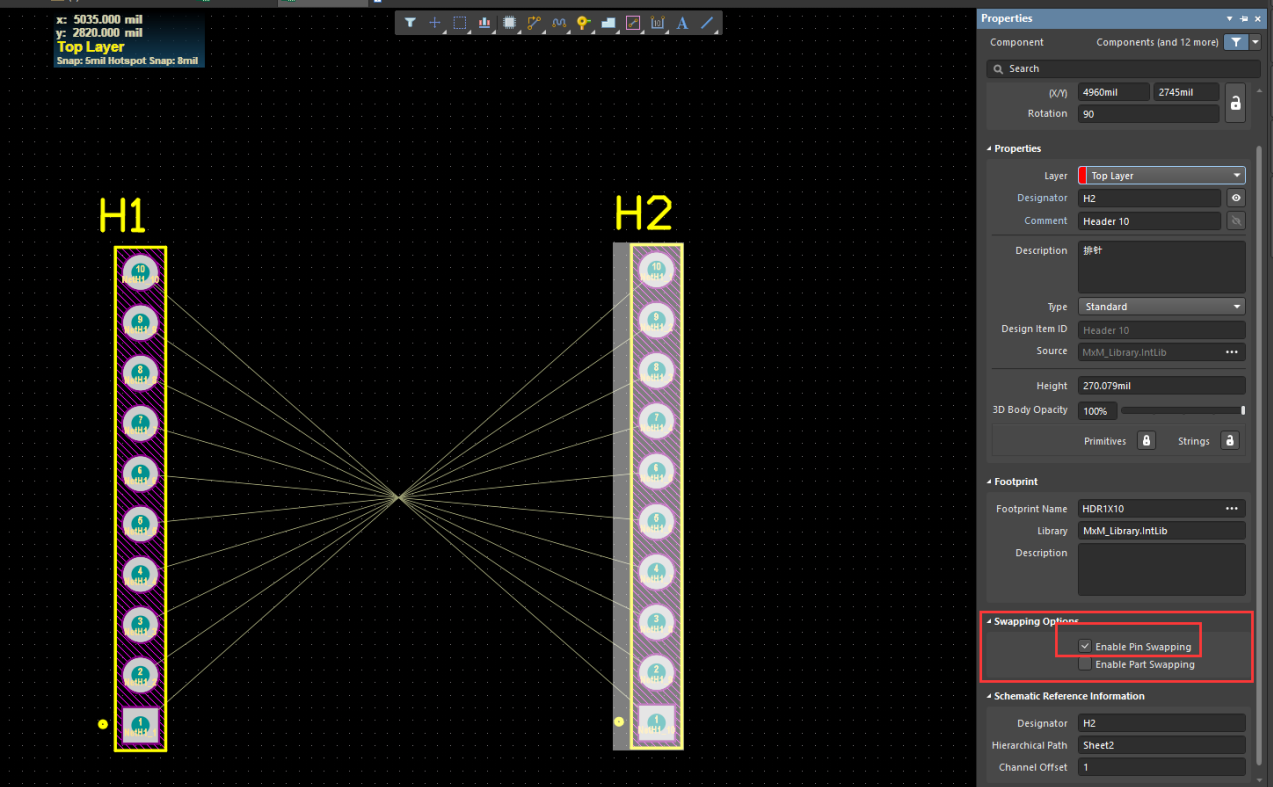Click the Channel Offset field
Viewport: 1273px width, 787px height.
pyautogui.click(x=1161, y=767)
